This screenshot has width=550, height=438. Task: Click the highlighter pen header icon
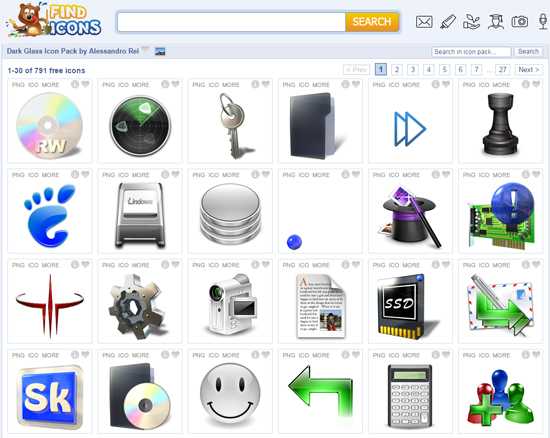pyautogui.click(x=448, y=22)
